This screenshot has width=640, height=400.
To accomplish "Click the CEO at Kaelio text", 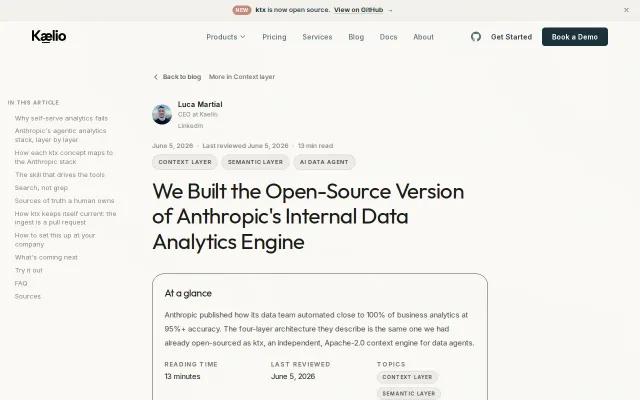I will pos(198,115).
